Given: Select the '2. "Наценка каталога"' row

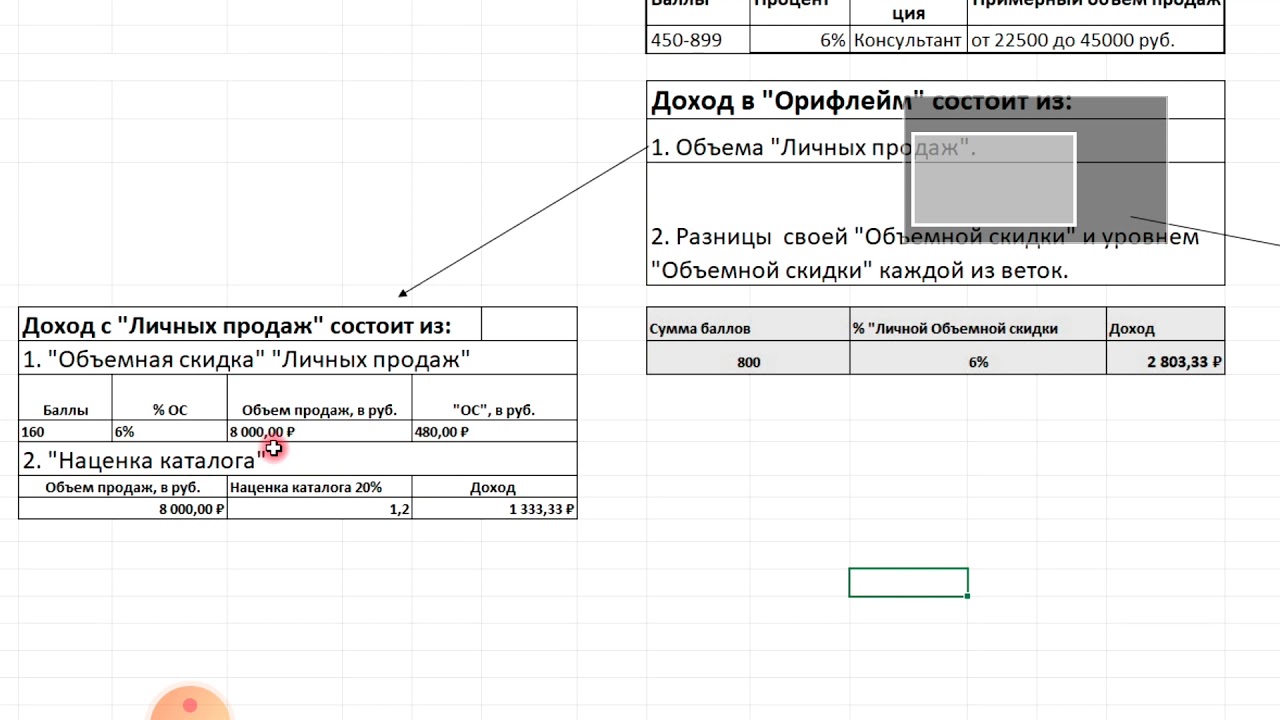Looking at the screenshot, I should pos(298,460).
